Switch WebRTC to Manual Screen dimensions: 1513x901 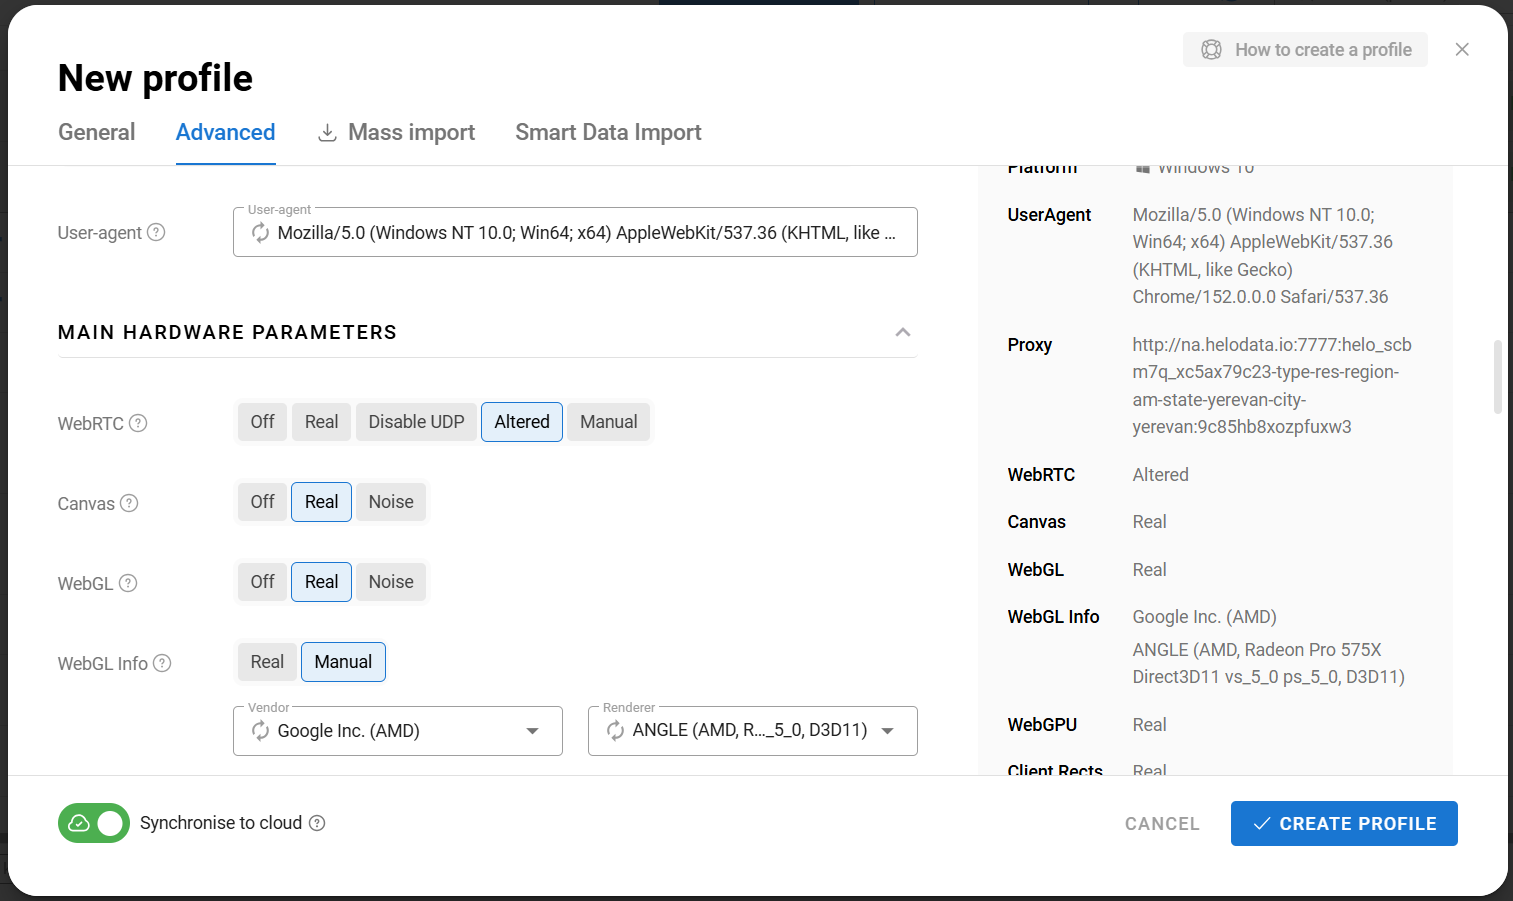tap(608, 422)
